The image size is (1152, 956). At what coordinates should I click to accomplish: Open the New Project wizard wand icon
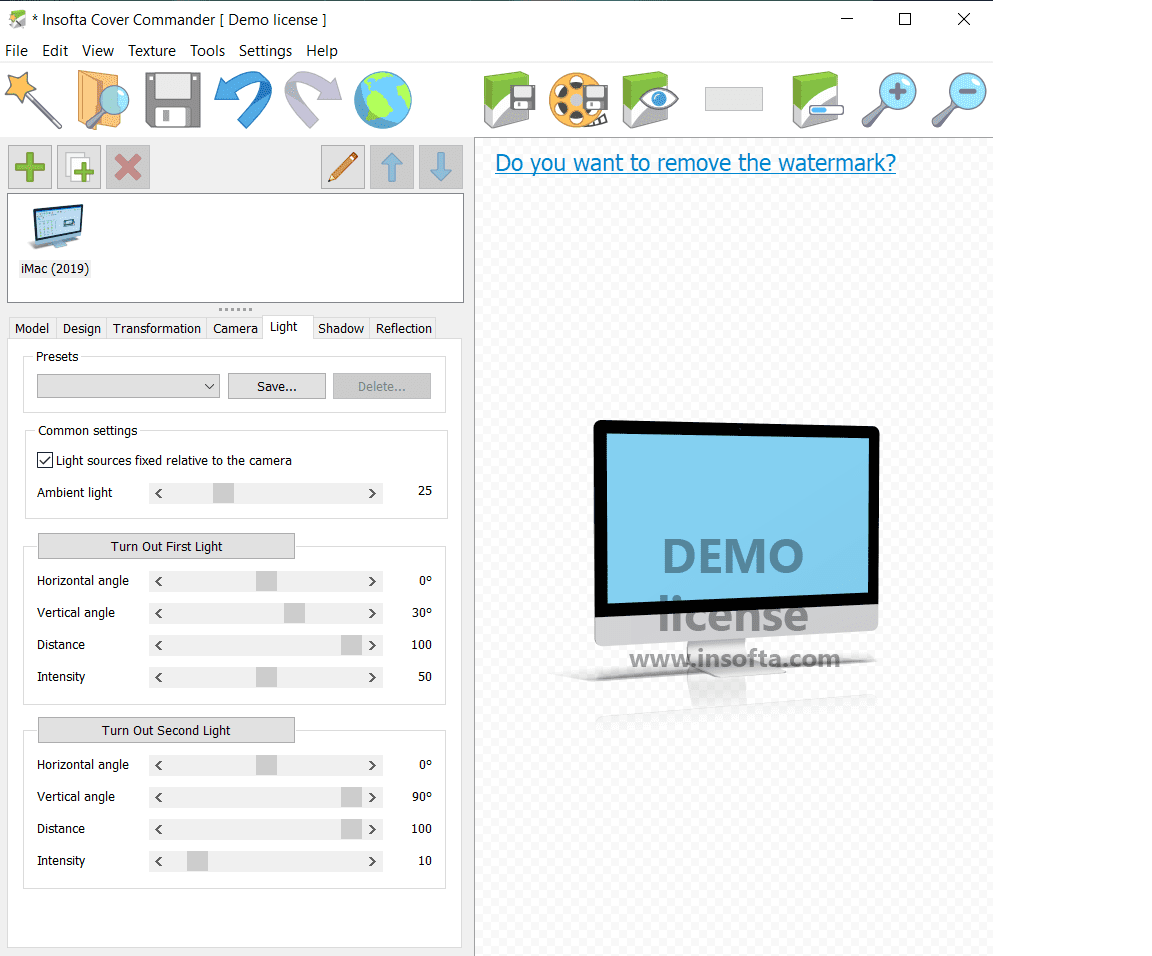pos(33,99)
